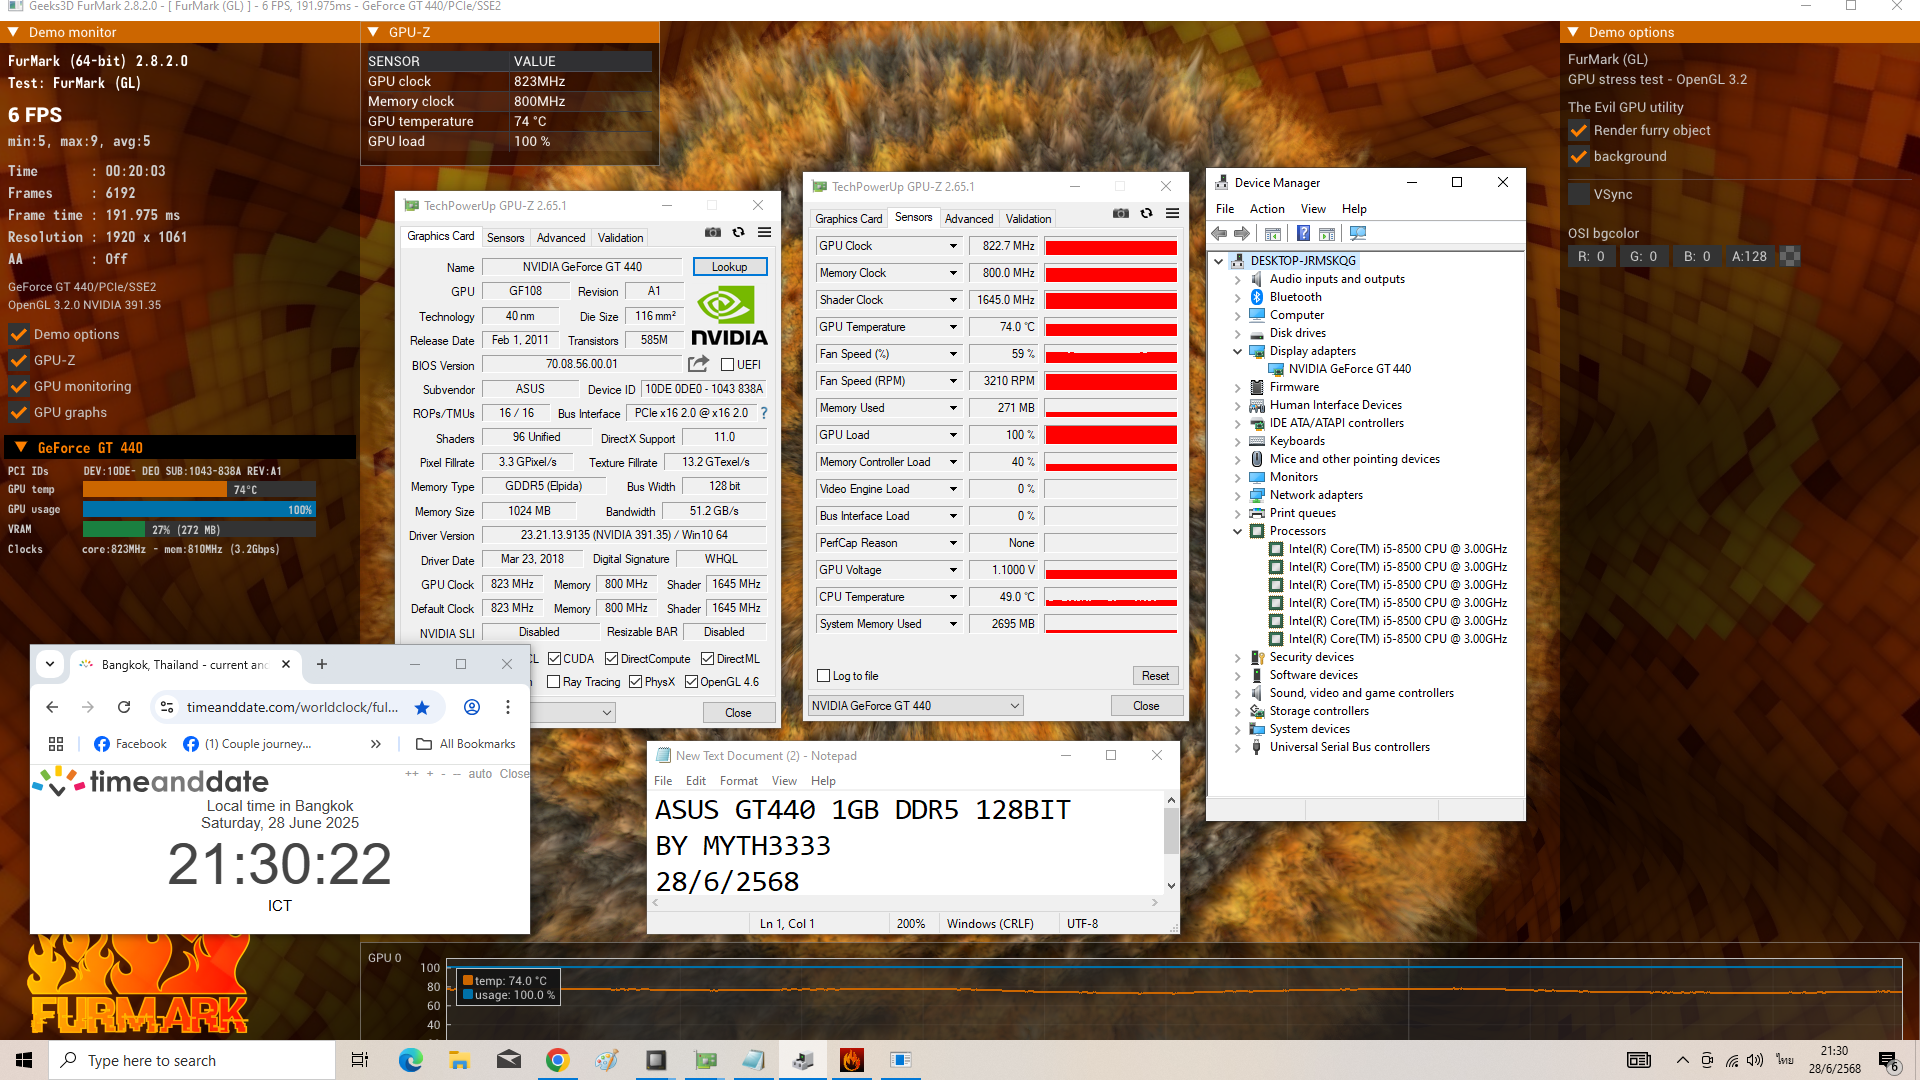The height and width of the screenshot is (1080, 1920).
Task: Open the hamburger menu in GPU-Z Sensors window
Action: pyautogui.click(x=1173, y=213)
